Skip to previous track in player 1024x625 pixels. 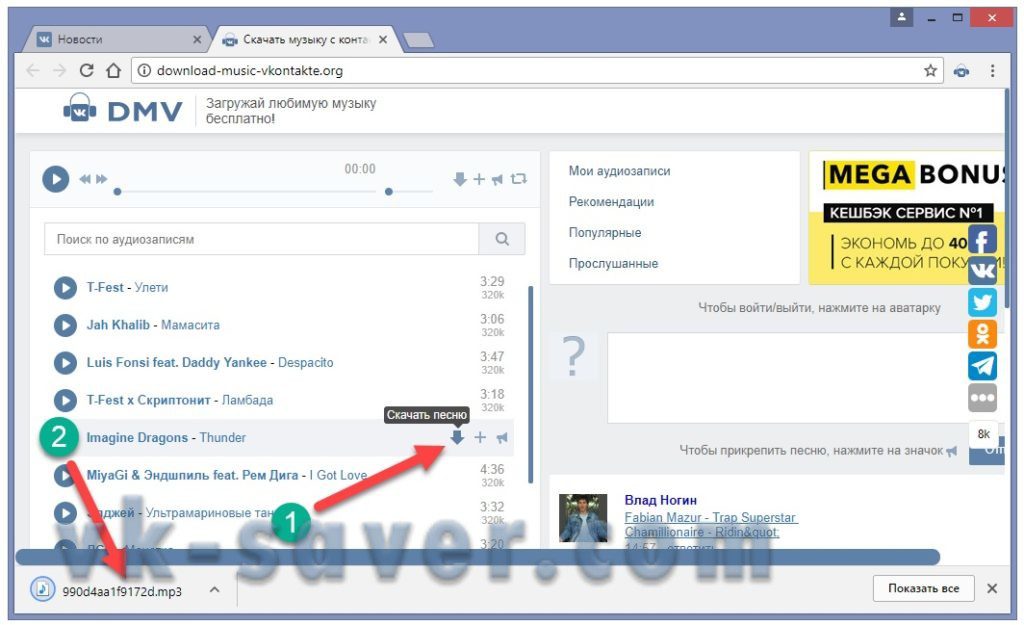[85, 179]
